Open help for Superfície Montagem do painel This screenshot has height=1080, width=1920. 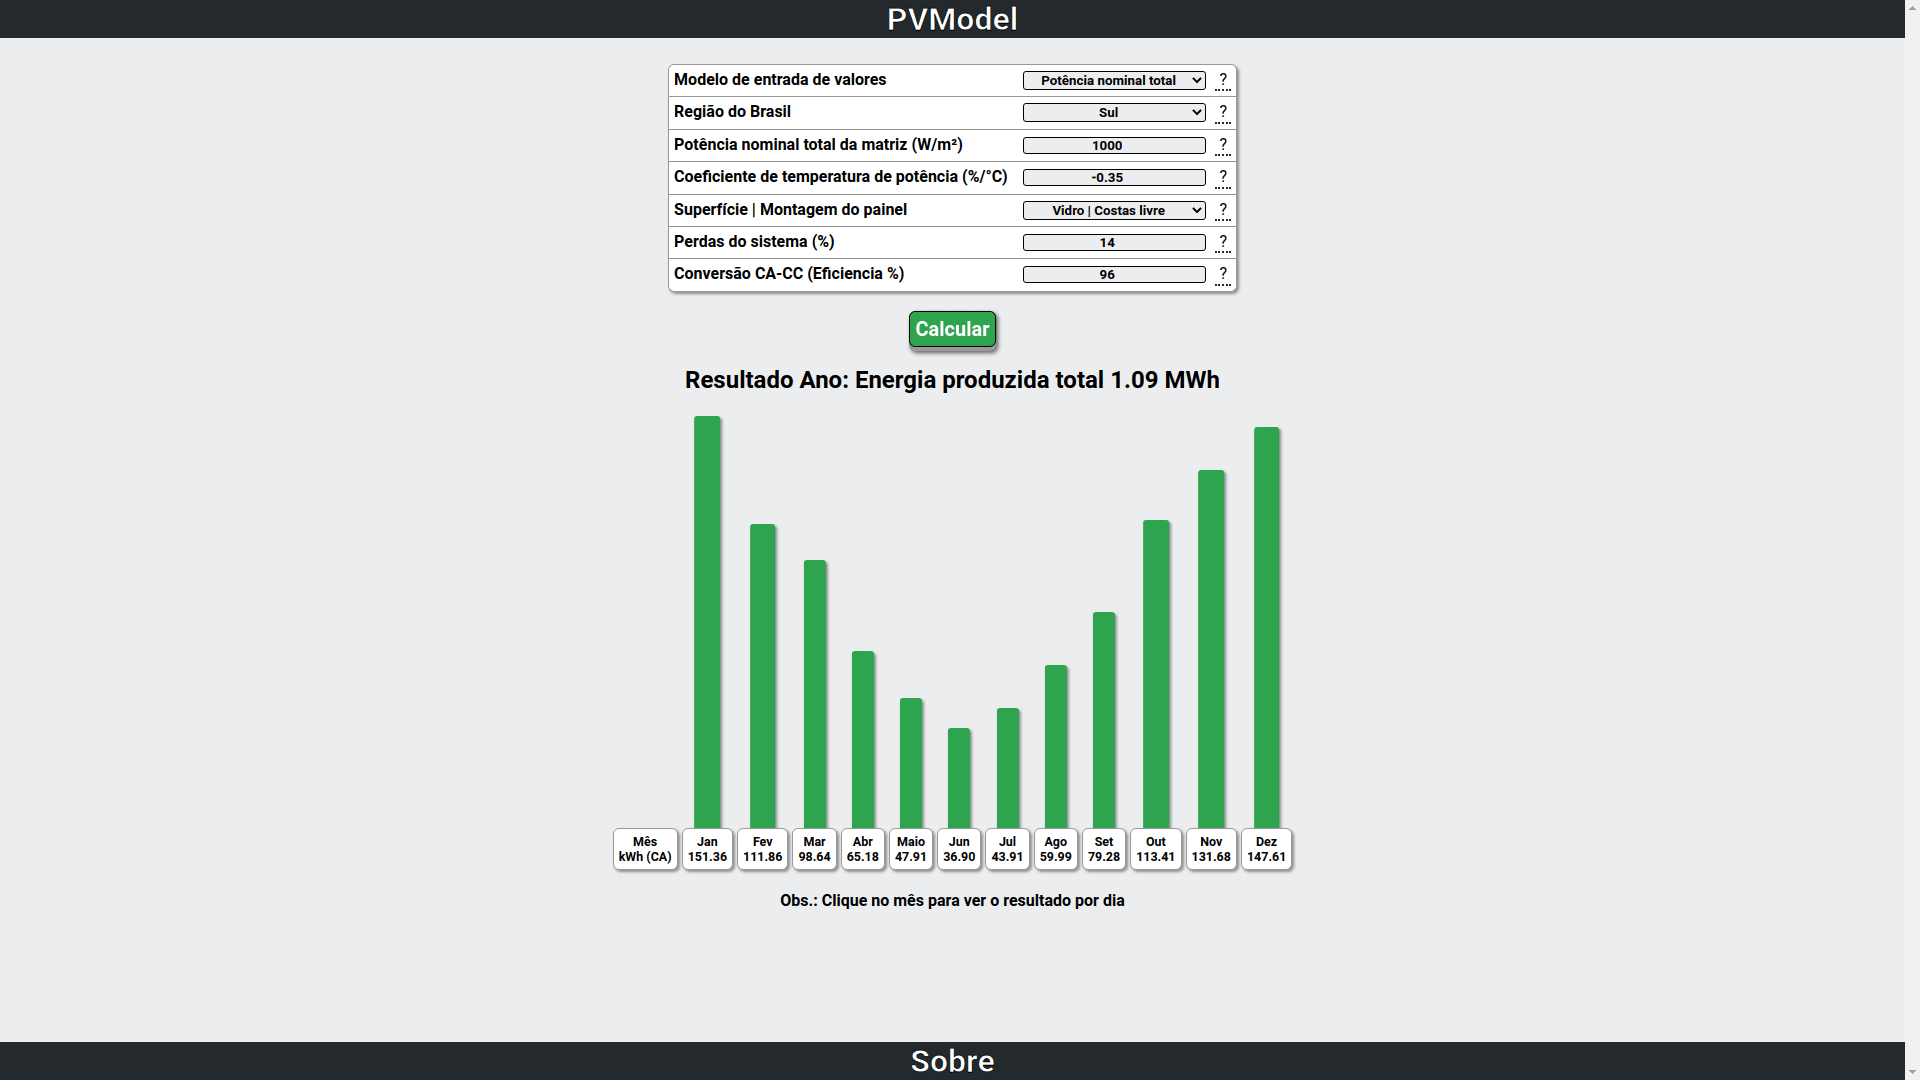pos(1222,211)
